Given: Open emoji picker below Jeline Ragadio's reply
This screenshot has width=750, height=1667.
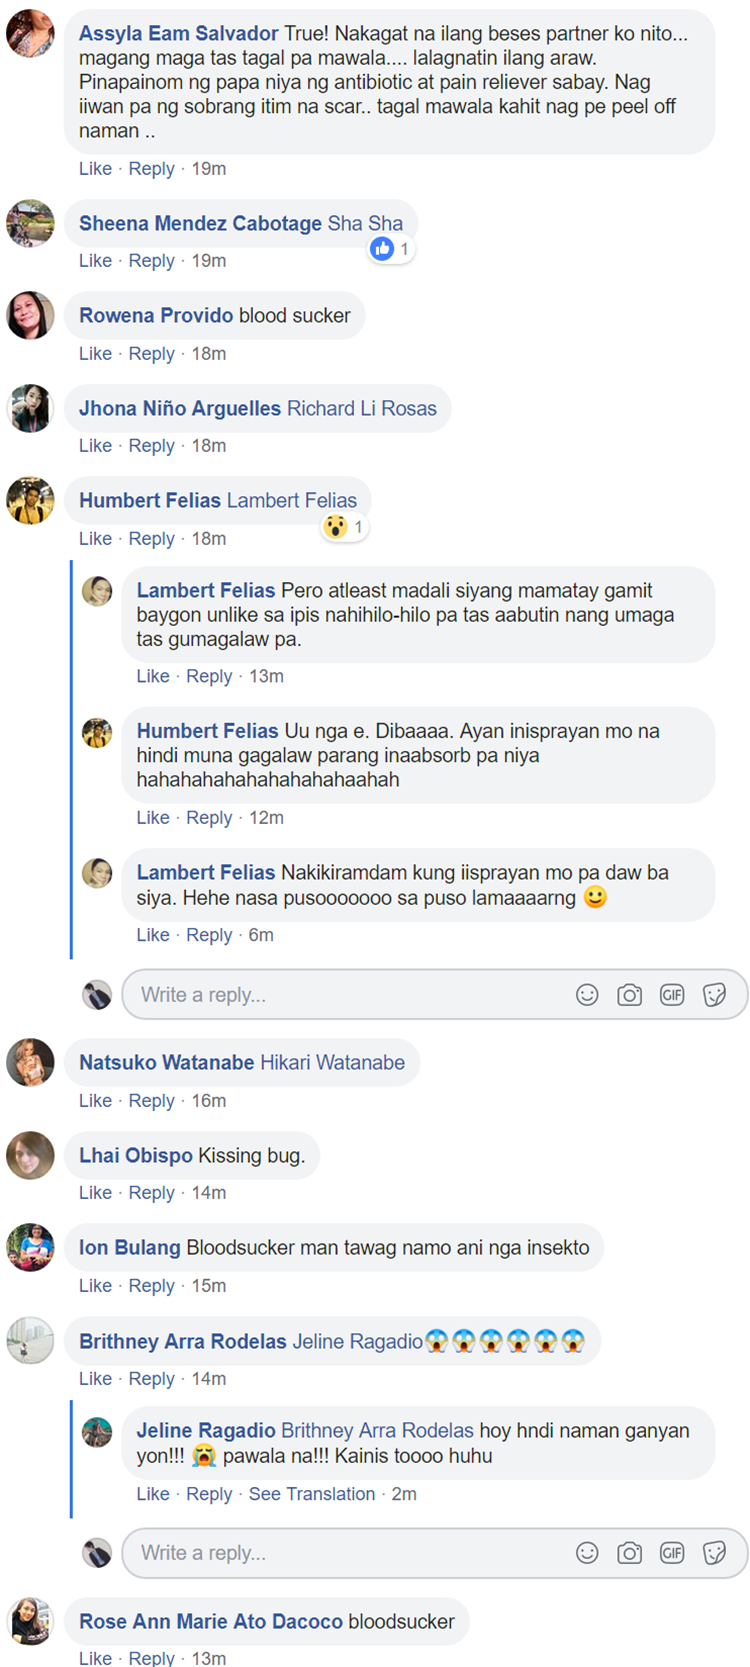Looking at the screenshot, I should [587, 1552].
